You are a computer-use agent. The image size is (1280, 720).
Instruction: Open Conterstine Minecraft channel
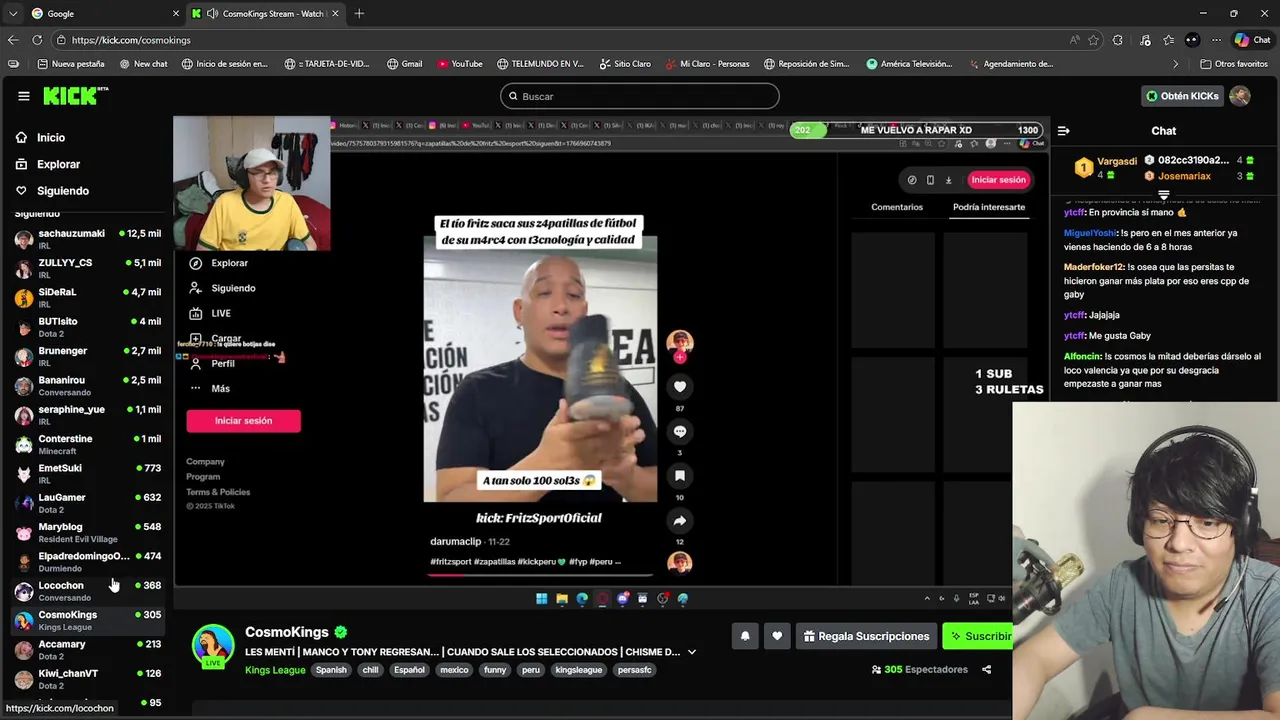(88, 444)
